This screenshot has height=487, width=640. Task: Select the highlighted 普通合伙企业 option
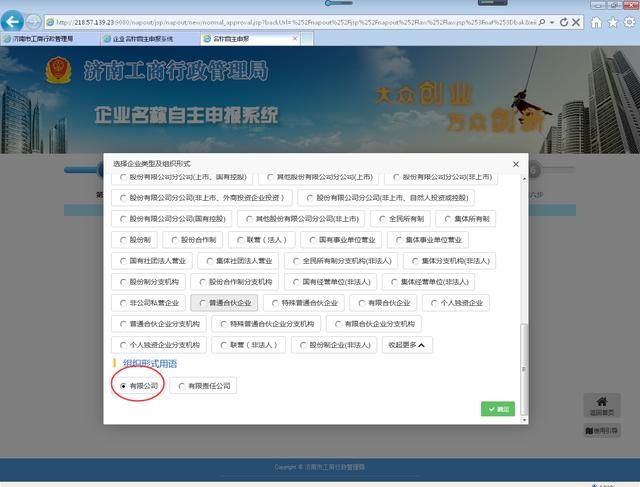coord(224,303)
